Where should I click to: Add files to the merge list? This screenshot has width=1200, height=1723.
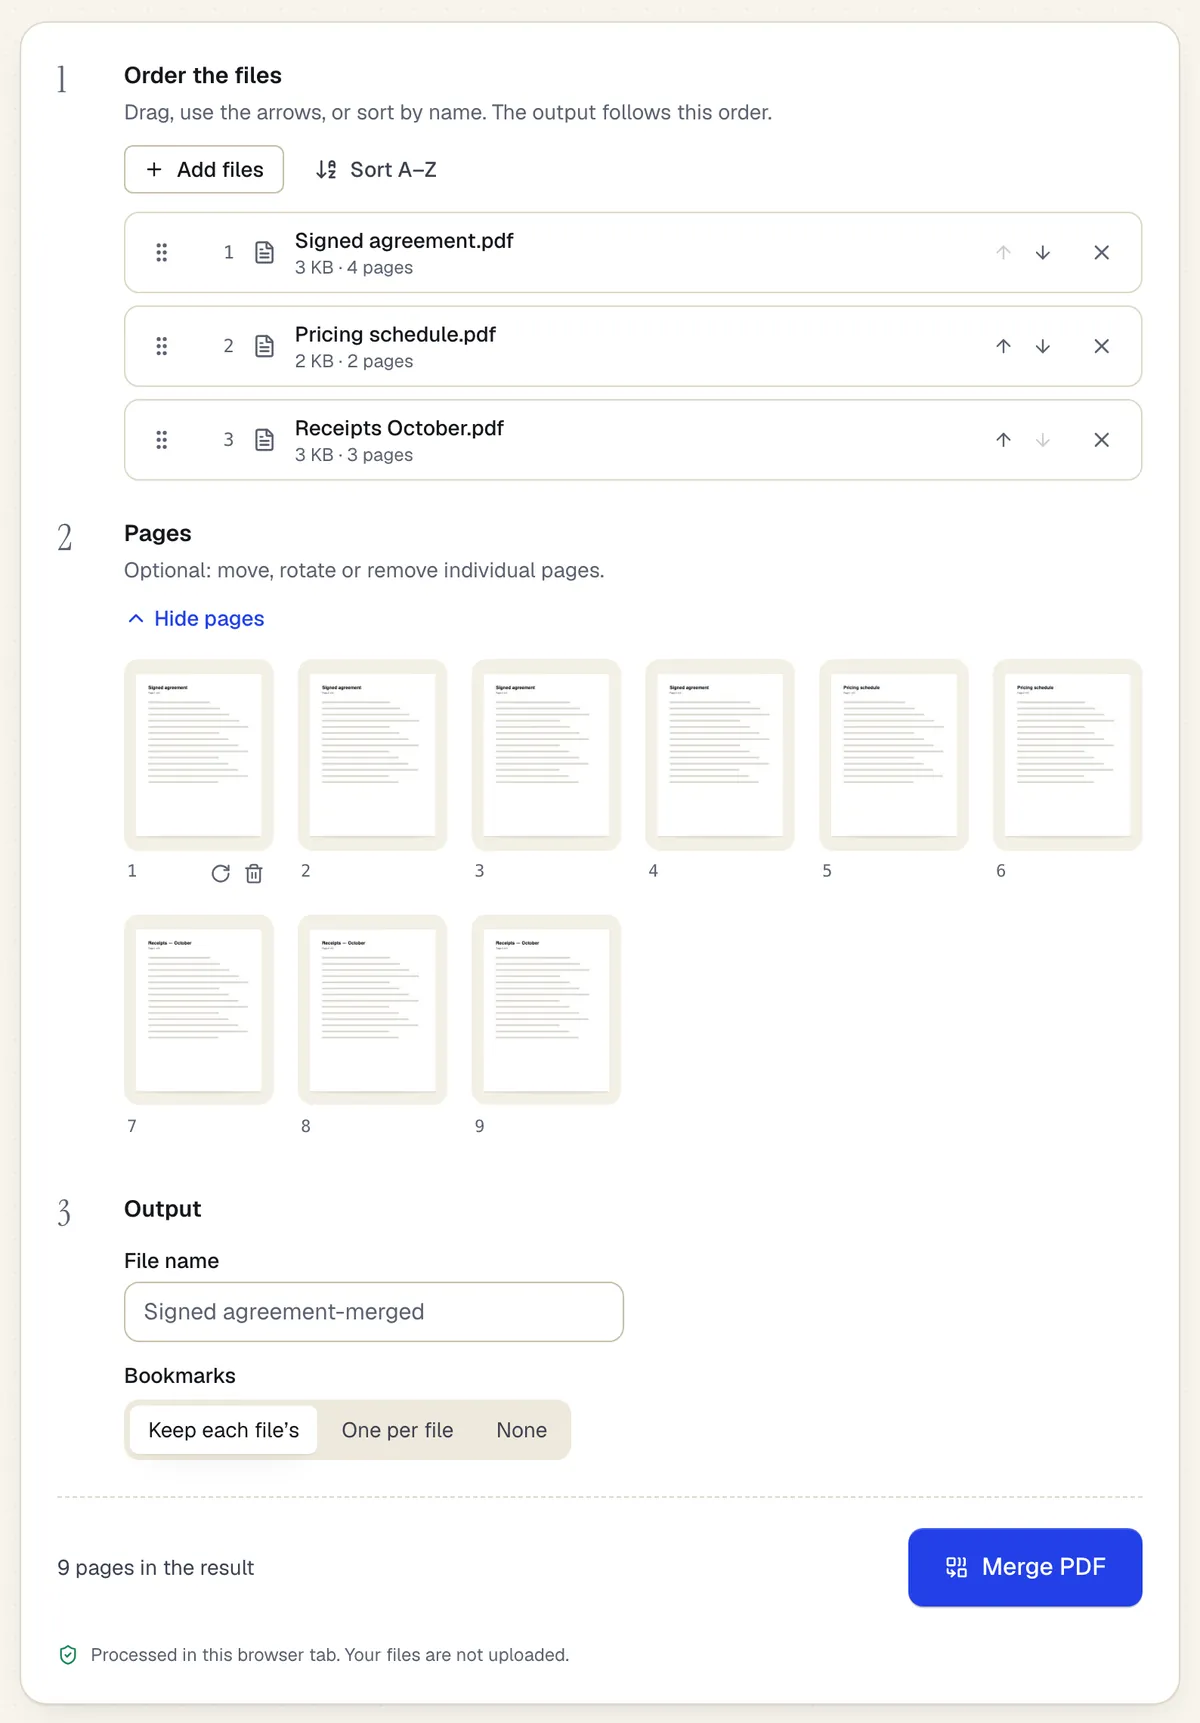point(204,170)
